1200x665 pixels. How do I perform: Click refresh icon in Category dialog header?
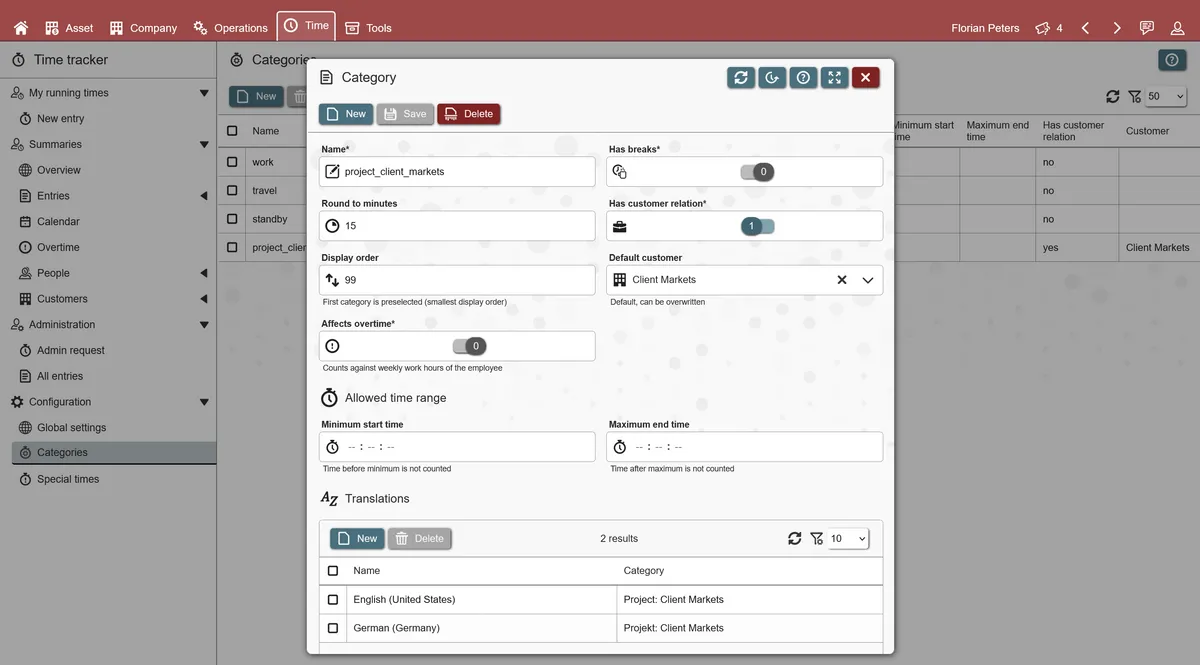[x=741, y=77]
